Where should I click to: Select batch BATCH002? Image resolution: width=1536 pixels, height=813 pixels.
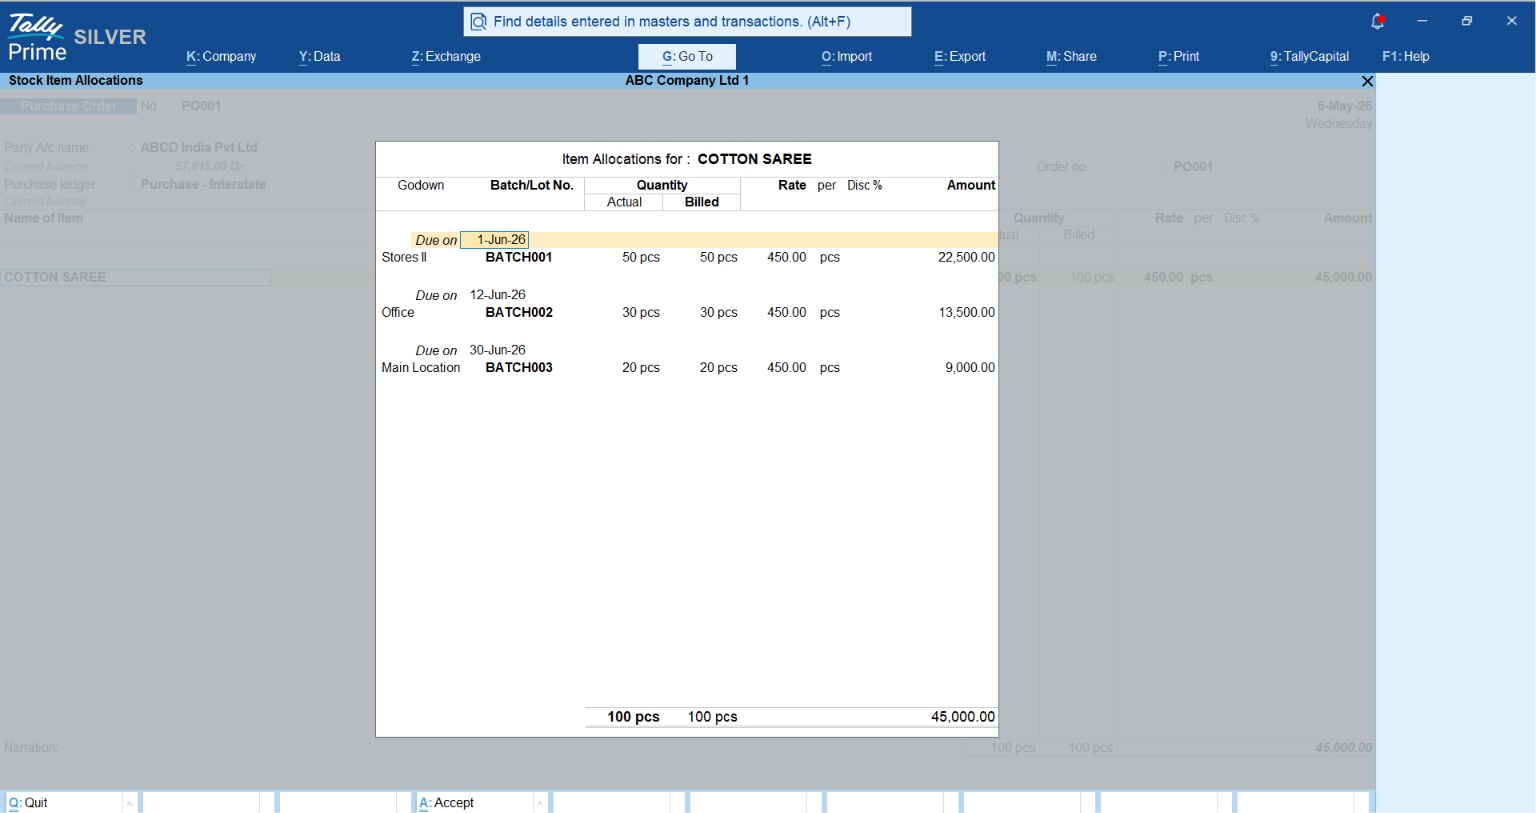[x=519, y=313]
